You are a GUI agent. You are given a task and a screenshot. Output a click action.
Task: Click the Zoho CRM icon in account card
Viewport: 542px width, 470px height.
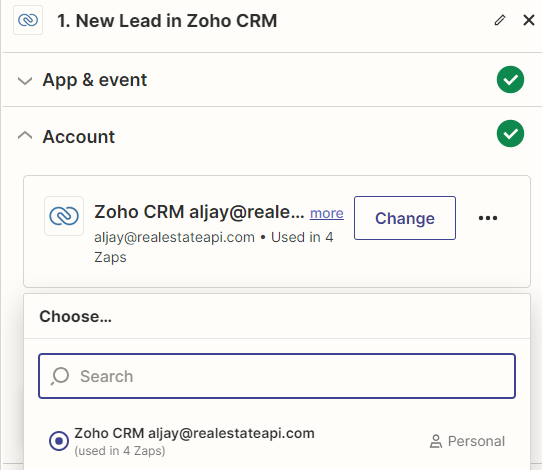point(64,216)
